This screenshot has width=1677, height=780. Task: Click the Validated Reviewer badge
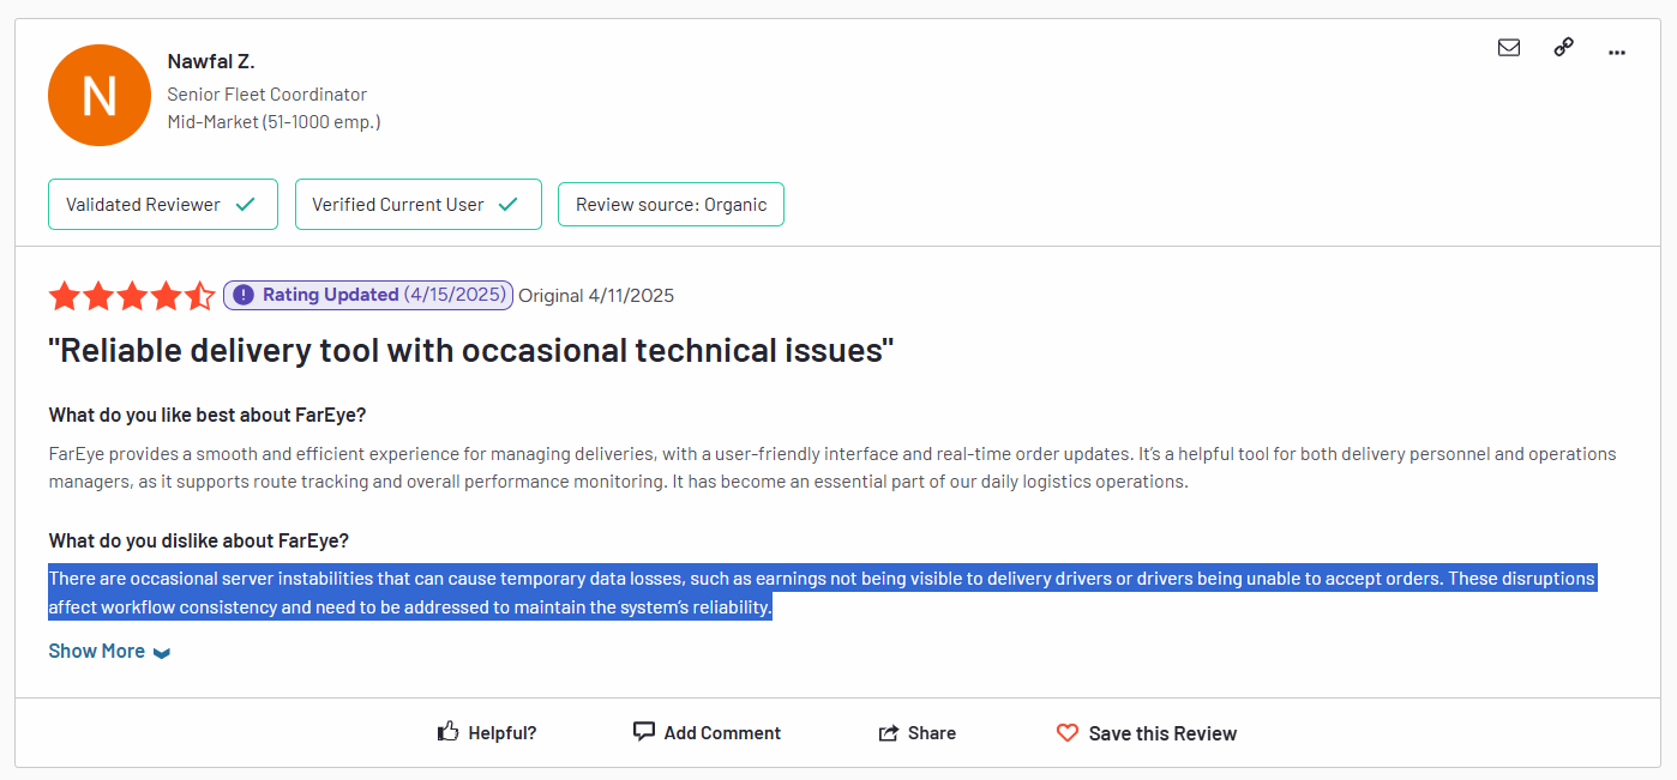tap(163, 204)
